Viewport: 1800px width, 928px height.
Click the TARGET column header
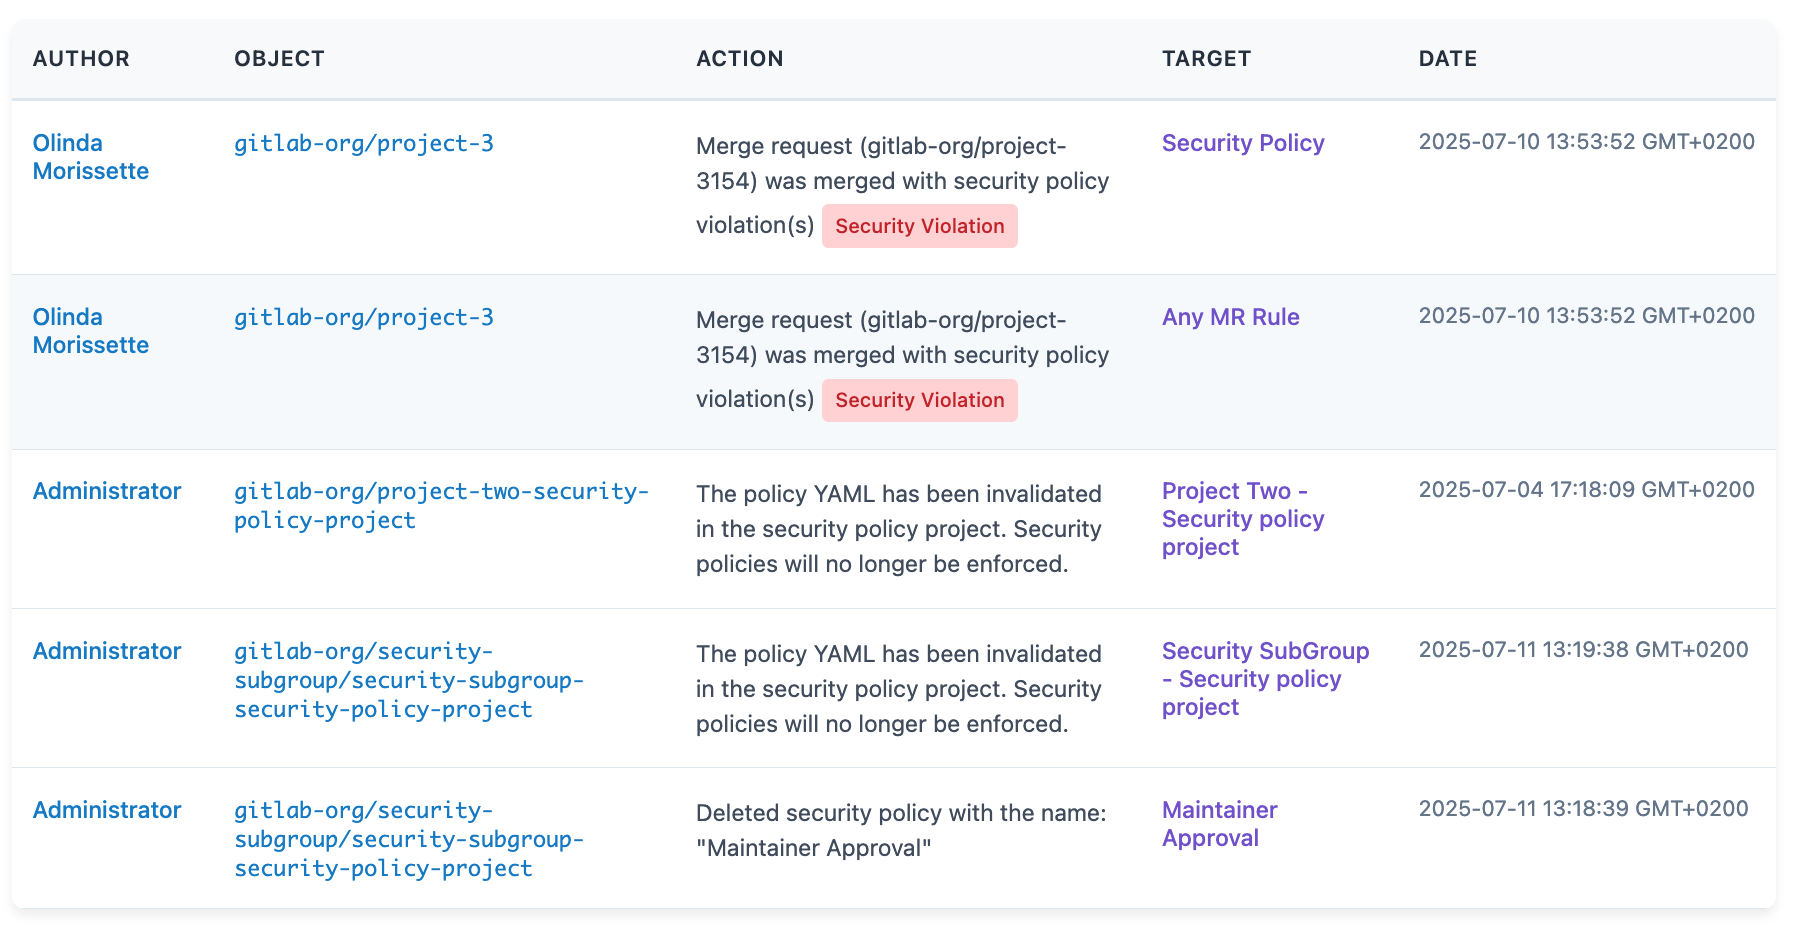click(1206, 58)
